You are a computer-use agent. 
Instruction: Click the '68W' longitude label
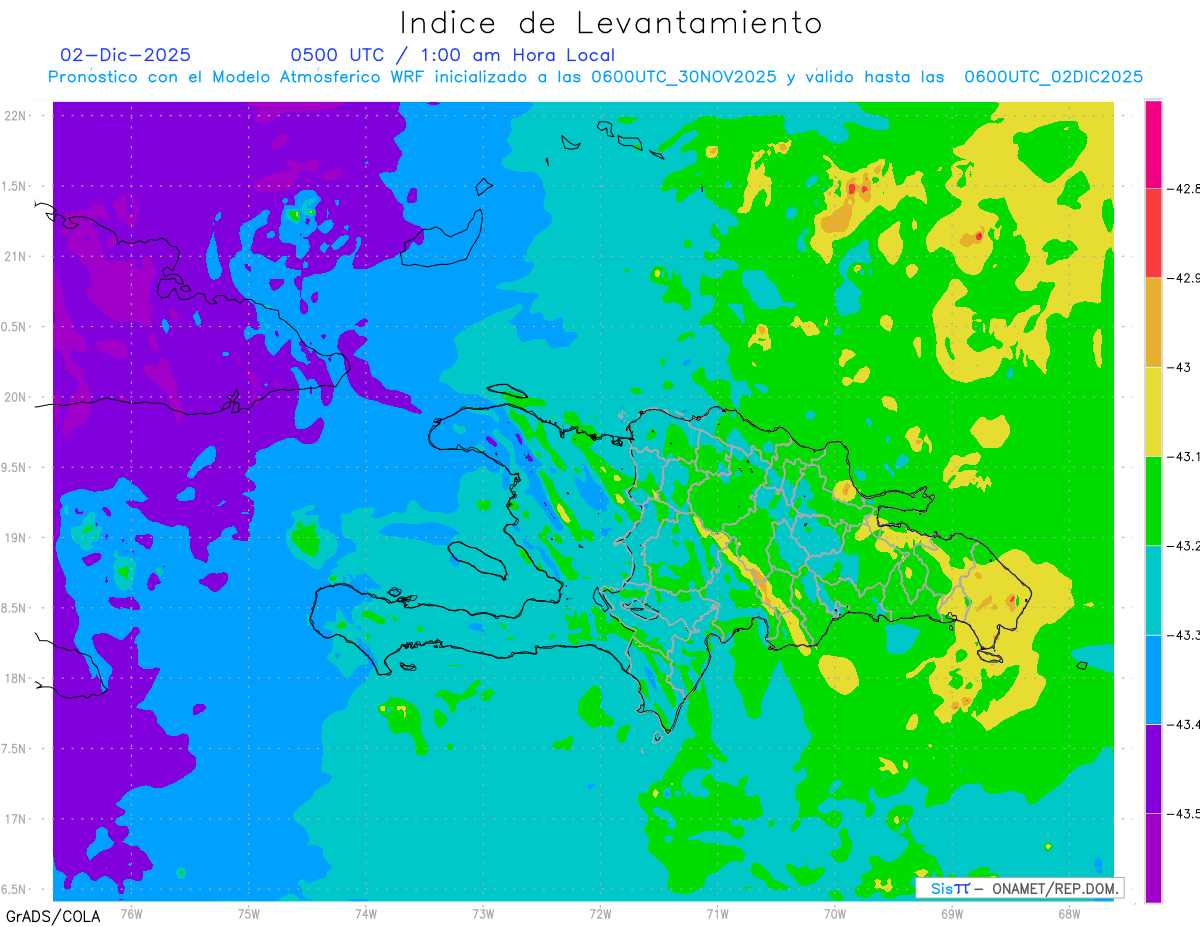point(1069,914)
